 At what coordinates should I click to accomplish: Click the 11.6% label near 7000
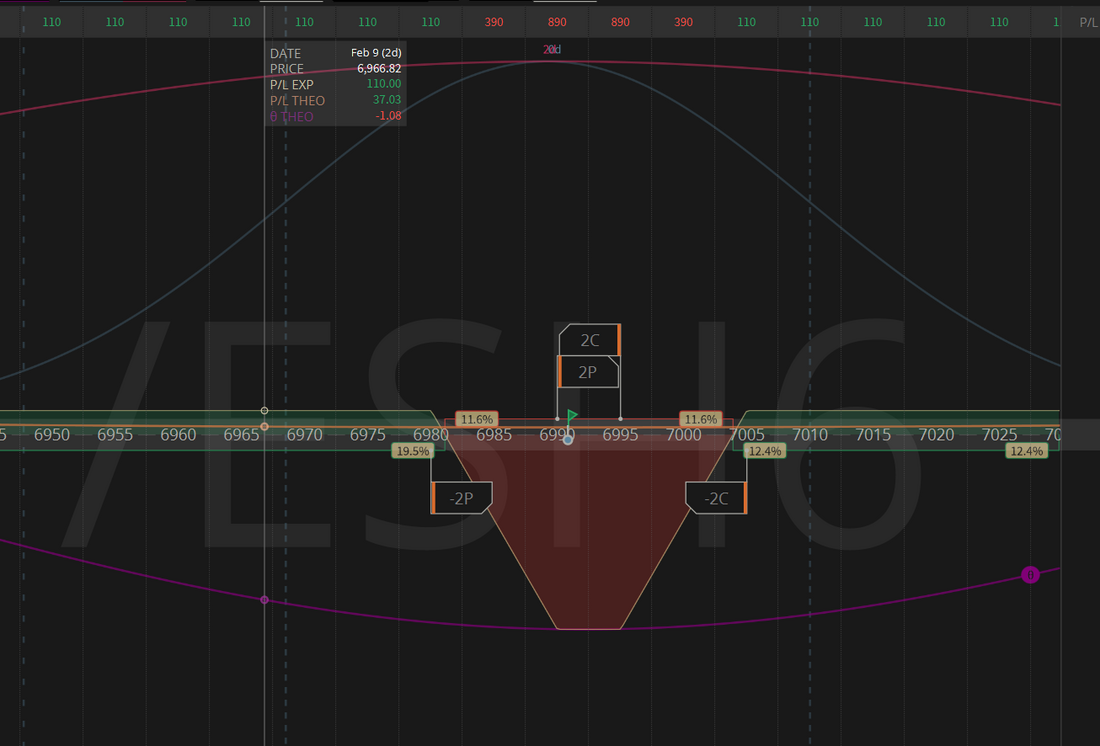pos(701,419)
